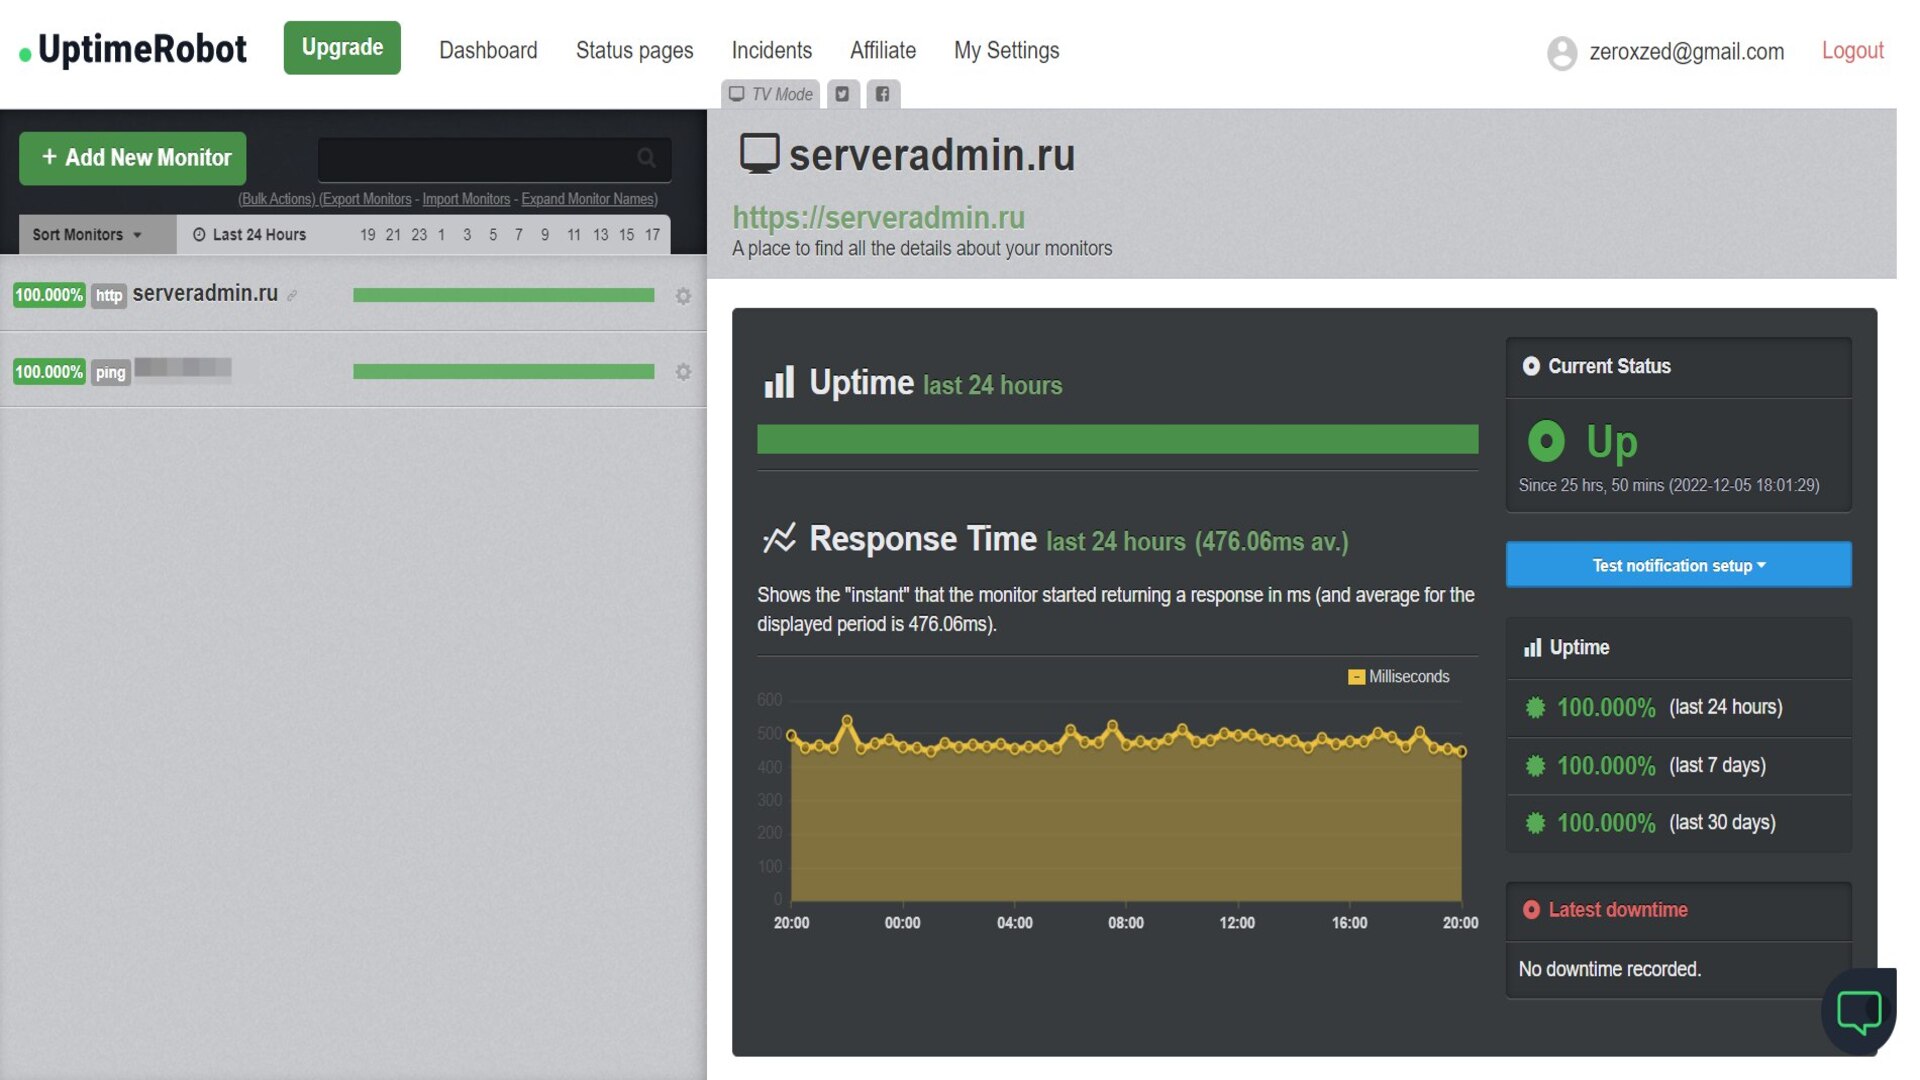1920x1080 pixels.
Task: Click the 100.000% last 7 days value
Action: click(1606, 766)
